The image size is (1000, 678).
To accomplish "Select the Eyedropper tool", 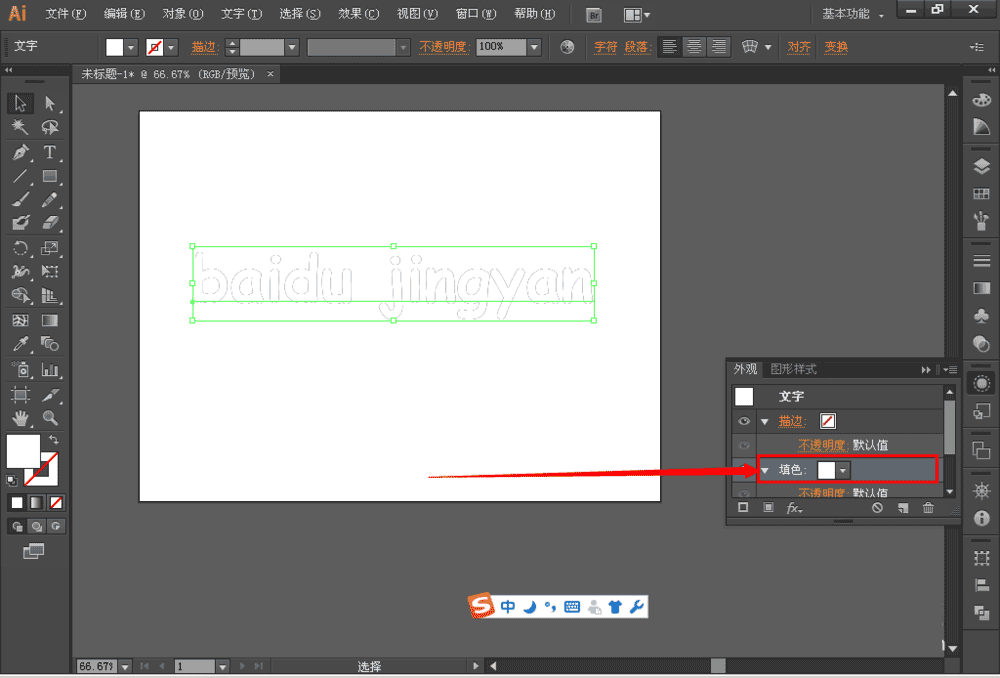I will (20, 344).
